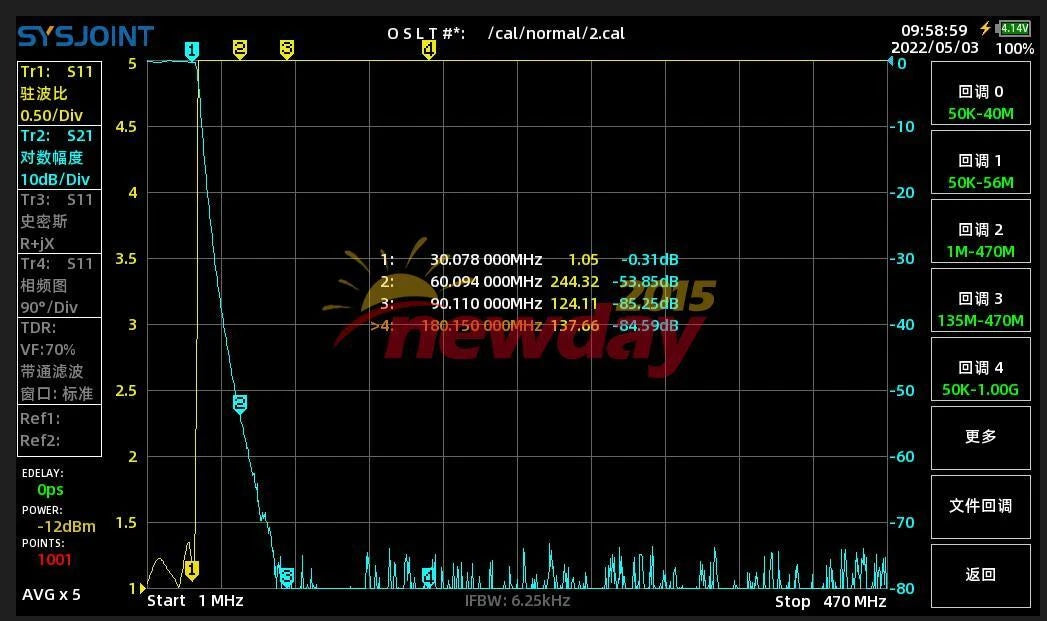Click the O S L T #*: calibration status
Screen dimensions: 1047x621
(426, 33)
